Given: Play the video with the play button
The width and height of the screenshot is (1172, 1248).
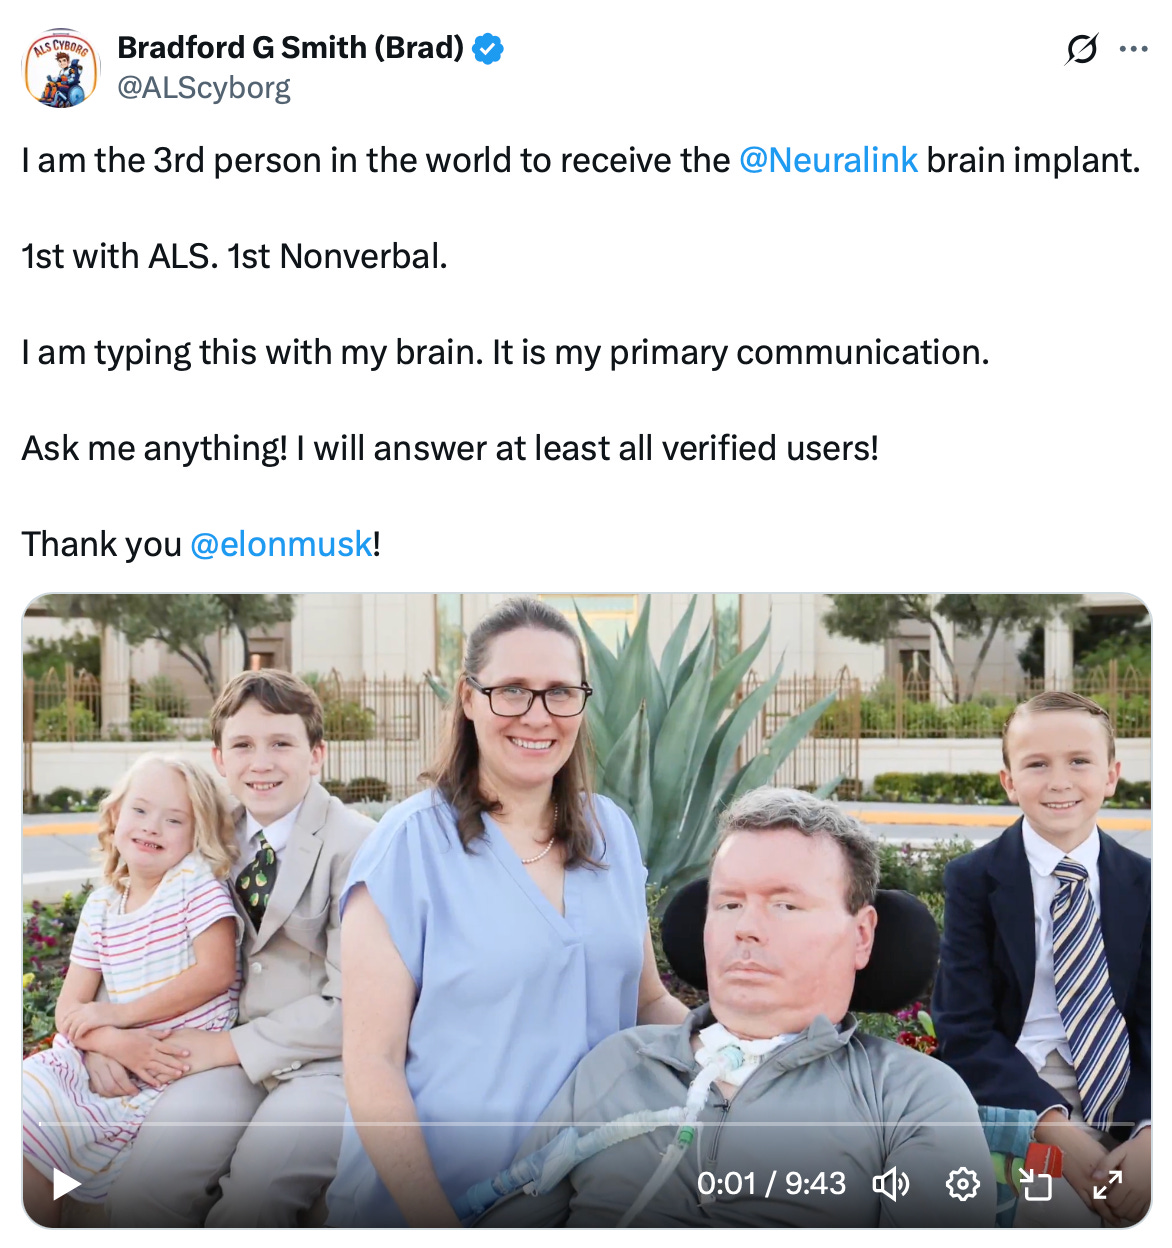Looking at the screenshot, I should 66,1185.
